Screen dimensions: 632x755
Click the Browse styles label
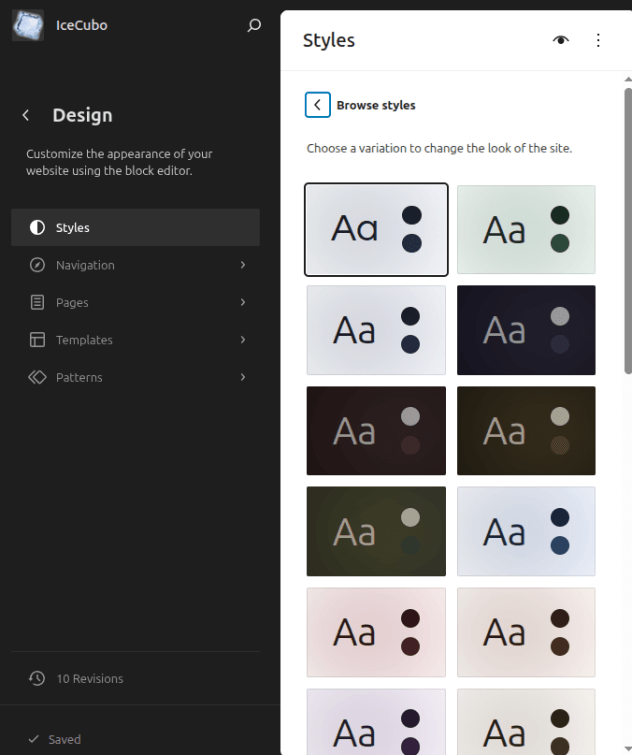(376, 105)
